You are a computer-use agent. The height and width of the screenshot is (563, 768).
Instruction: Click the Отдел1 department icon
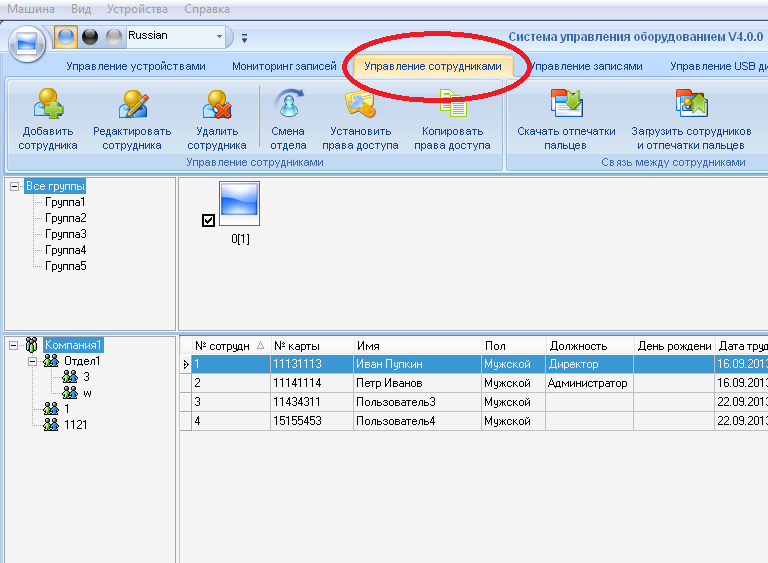point(51,361)
